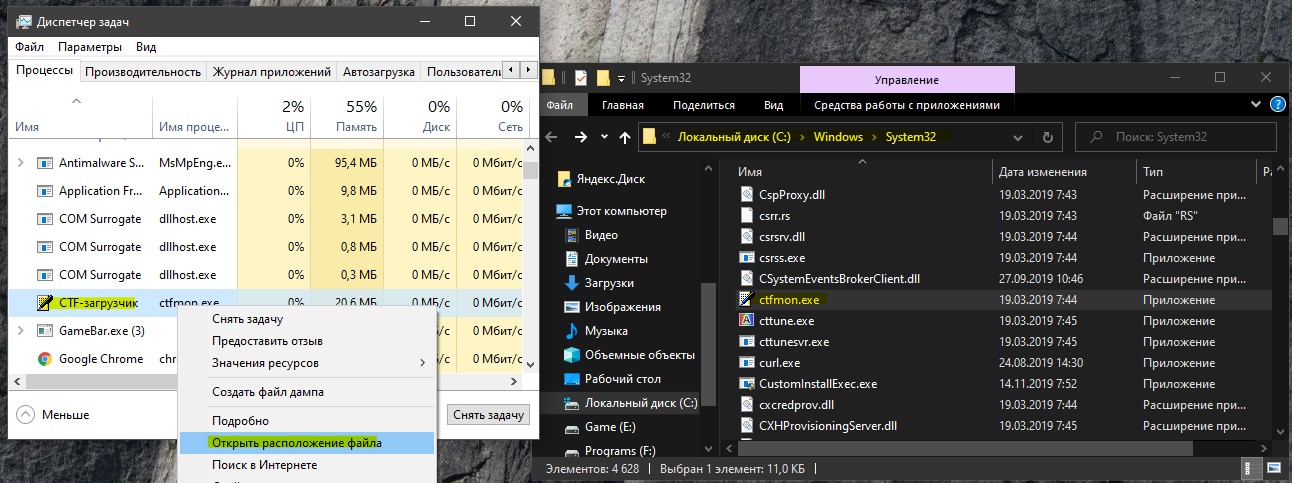This screenshot has width=1292, height=483.
Task: Open the Quick Access Toolbar customize dropdown
Action: coord(621,78)
